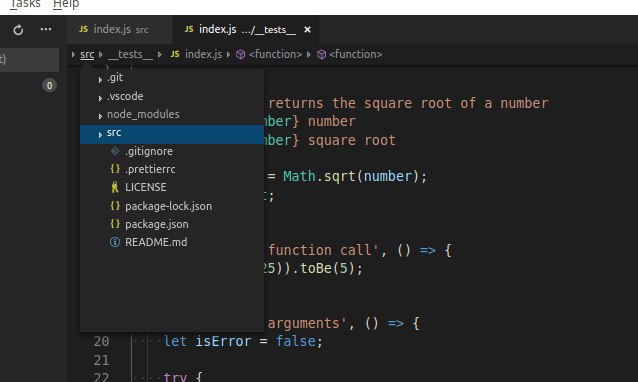Select the index.js __tests__ tab
This screenshot has height=382, width=638.
(x=245, y=30)
